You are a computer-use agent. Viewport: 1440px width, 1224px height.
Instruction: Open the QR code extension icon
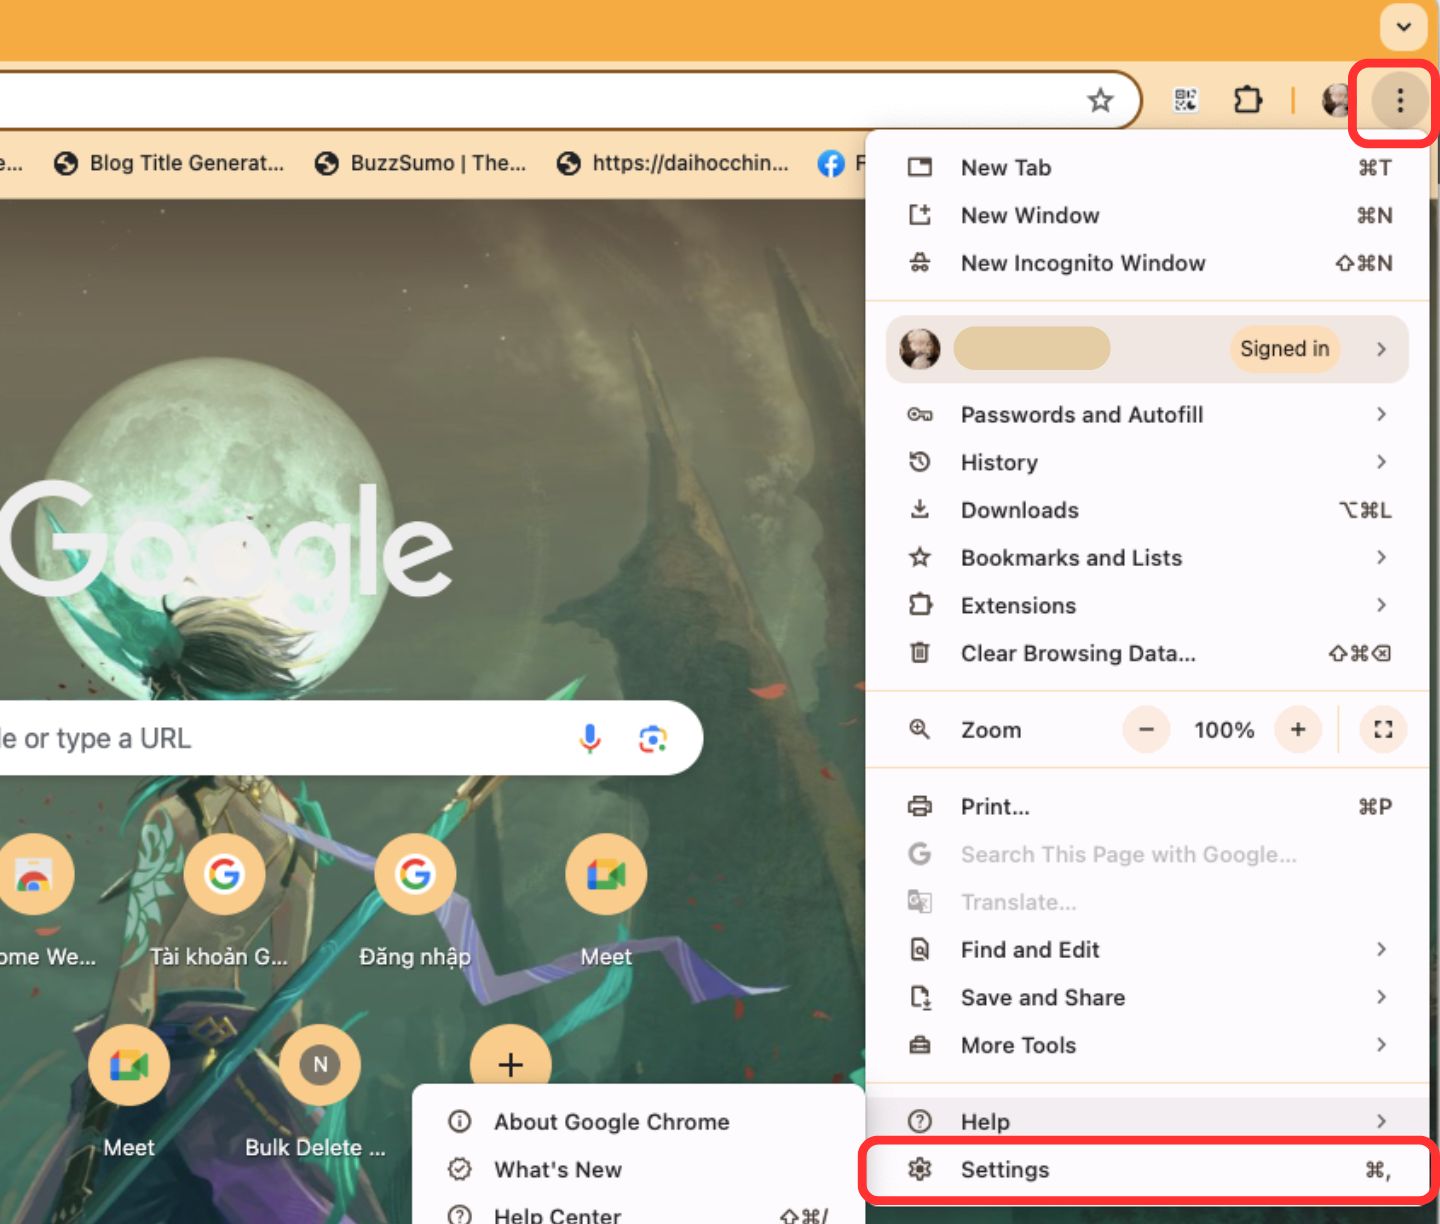[1185, 100]
